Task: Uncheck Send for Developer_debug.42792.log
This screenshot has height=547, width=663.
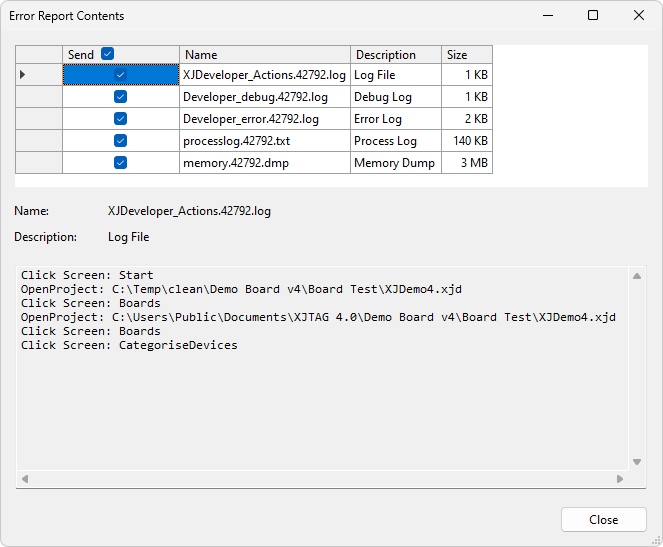Action: click(x=120, y=97)
